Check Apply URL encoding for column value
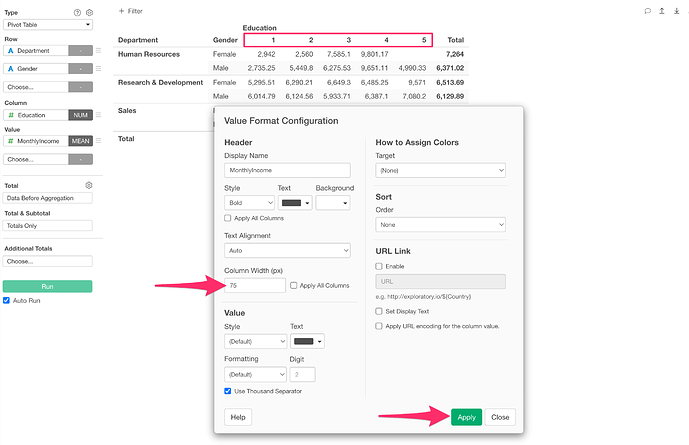 (379, 326)
